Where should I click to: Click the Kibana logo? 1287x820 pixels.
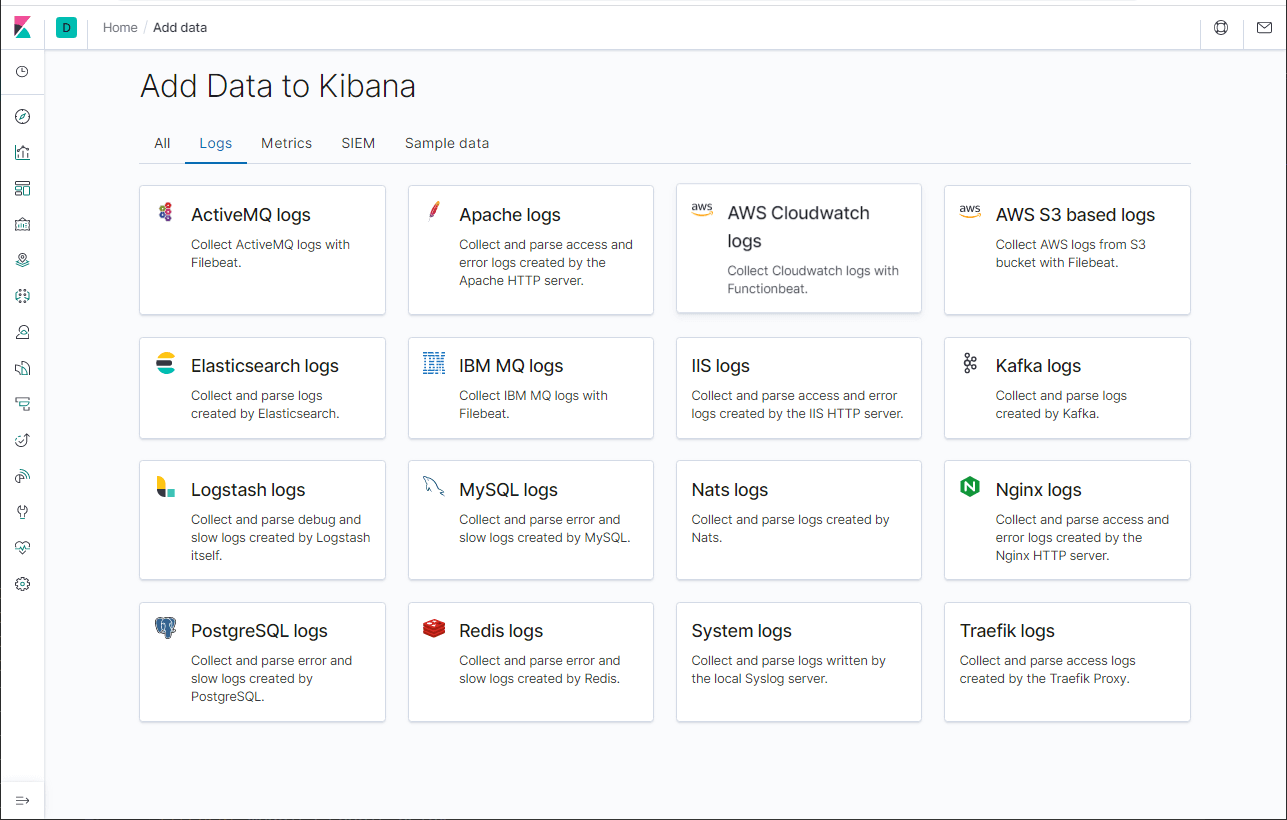[22, 28]
